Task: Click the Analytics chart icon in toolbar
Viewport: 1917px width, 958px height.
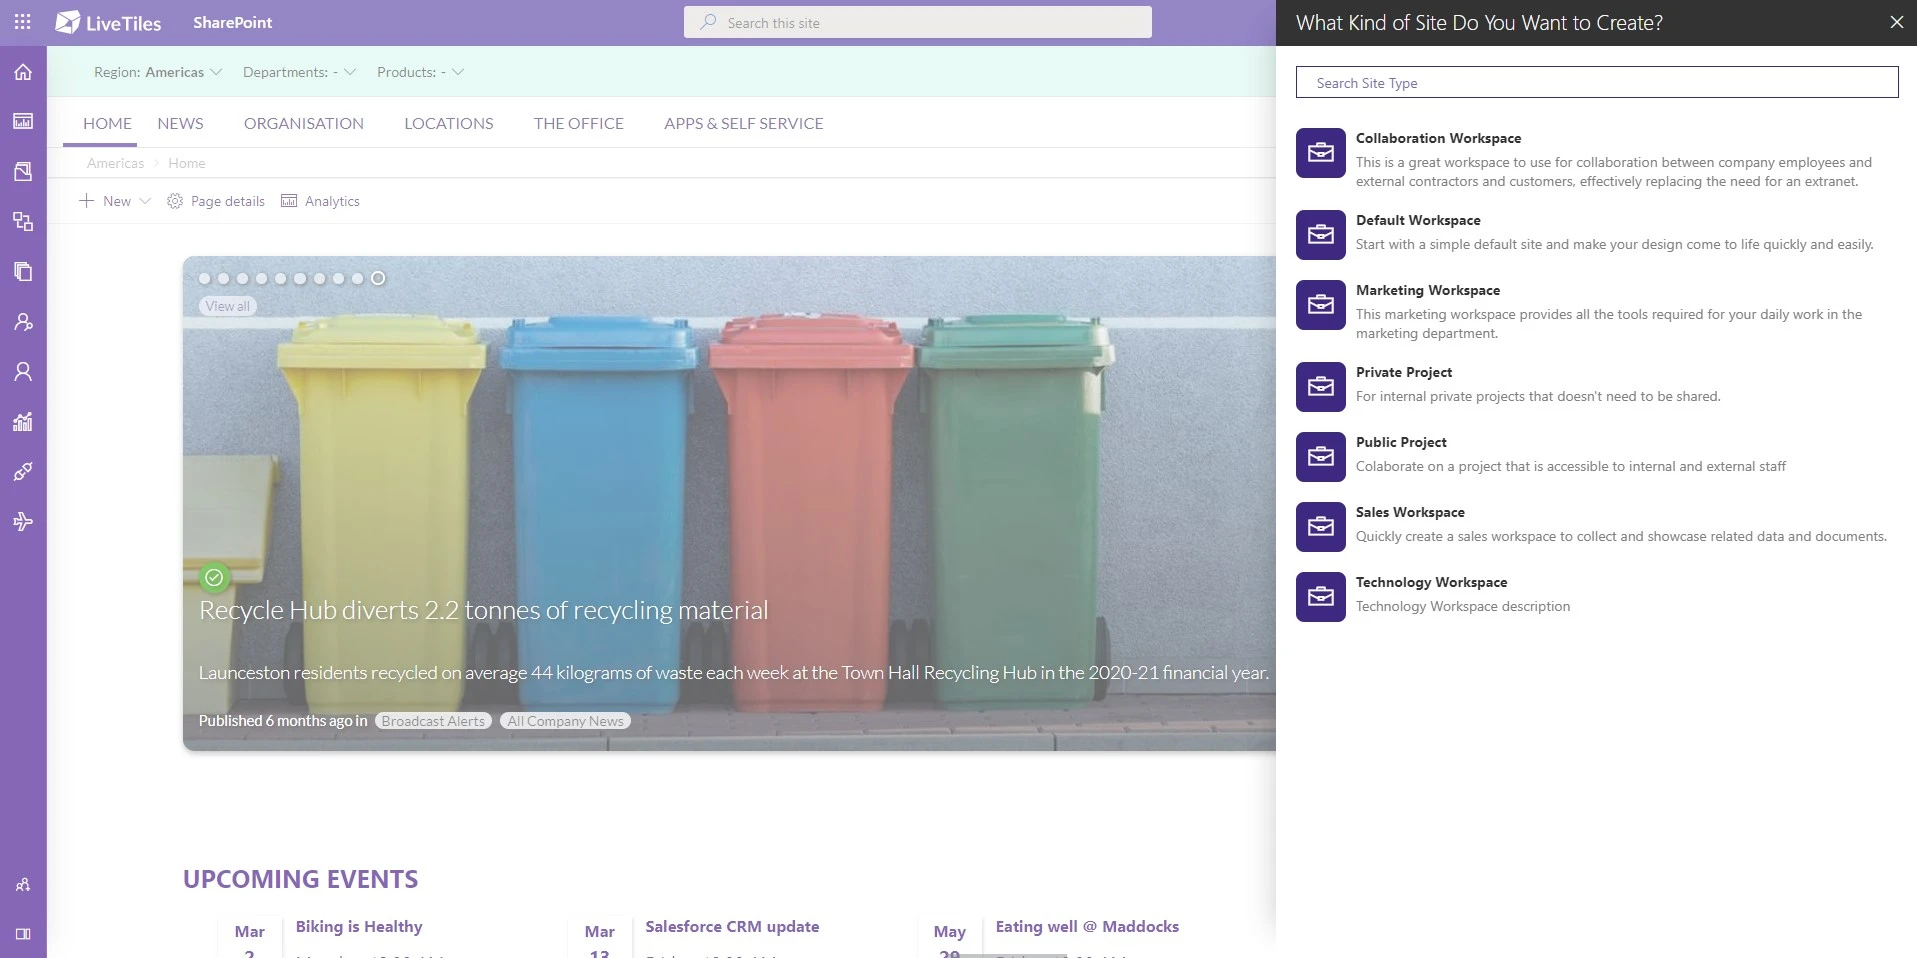Action: (289, 201)
